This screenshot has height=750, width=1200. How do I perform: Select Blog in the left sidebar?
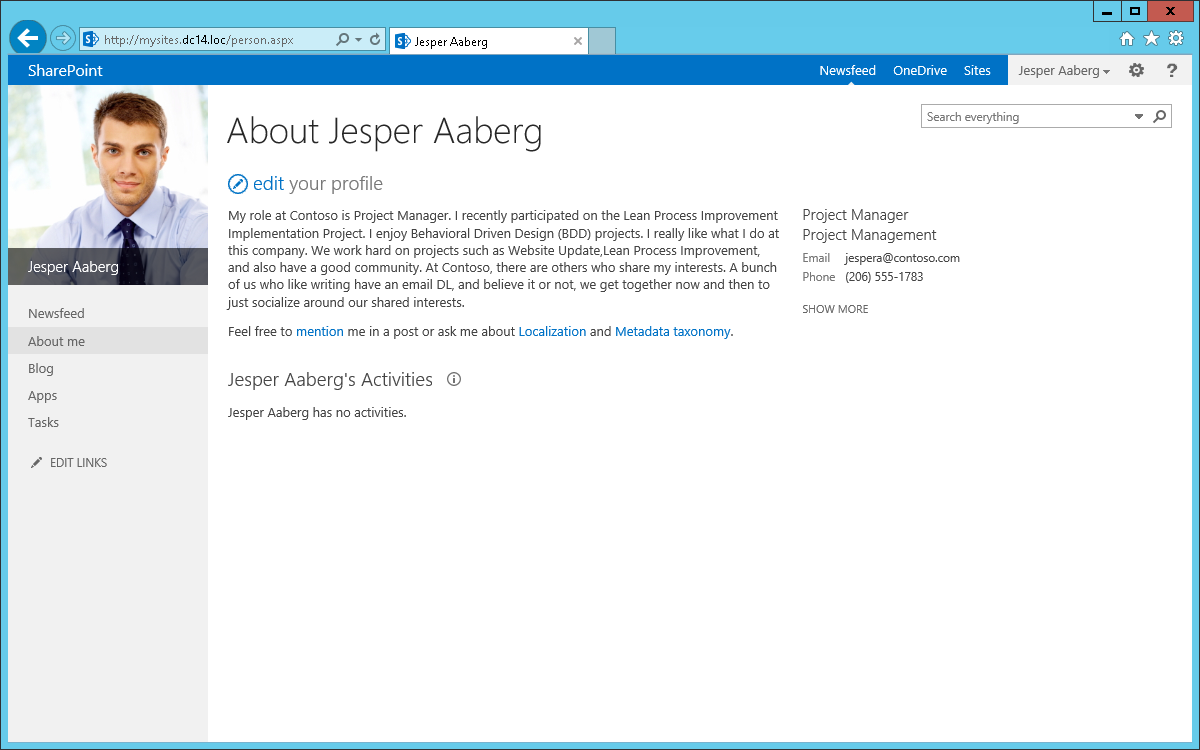click(x=41, y=369)
